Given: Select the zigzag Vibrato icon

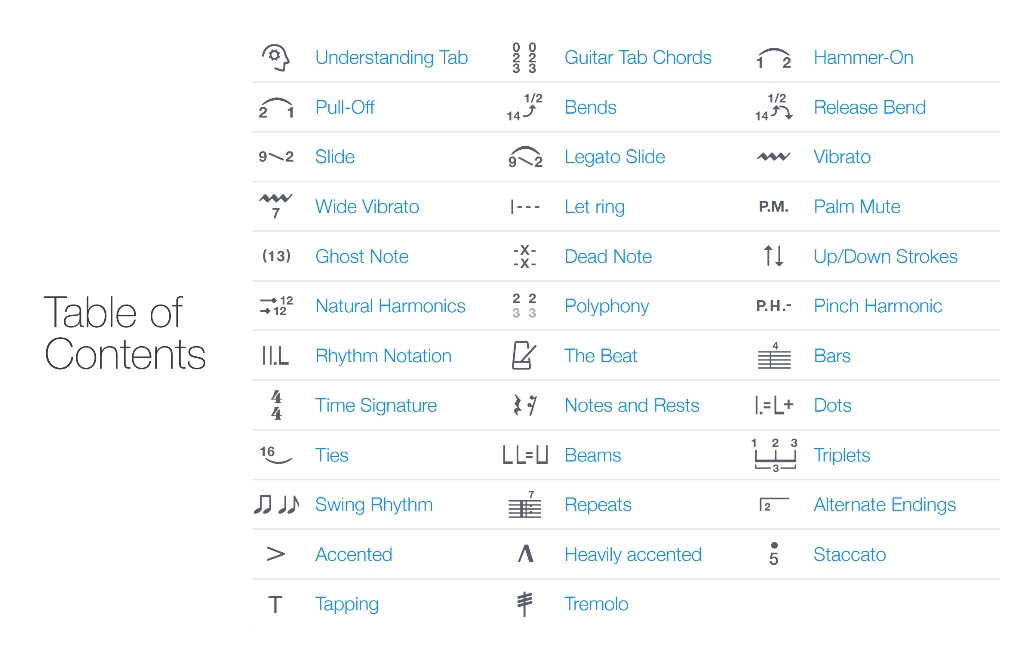Looking at the screenshot, I should click(x=773, y=157).
